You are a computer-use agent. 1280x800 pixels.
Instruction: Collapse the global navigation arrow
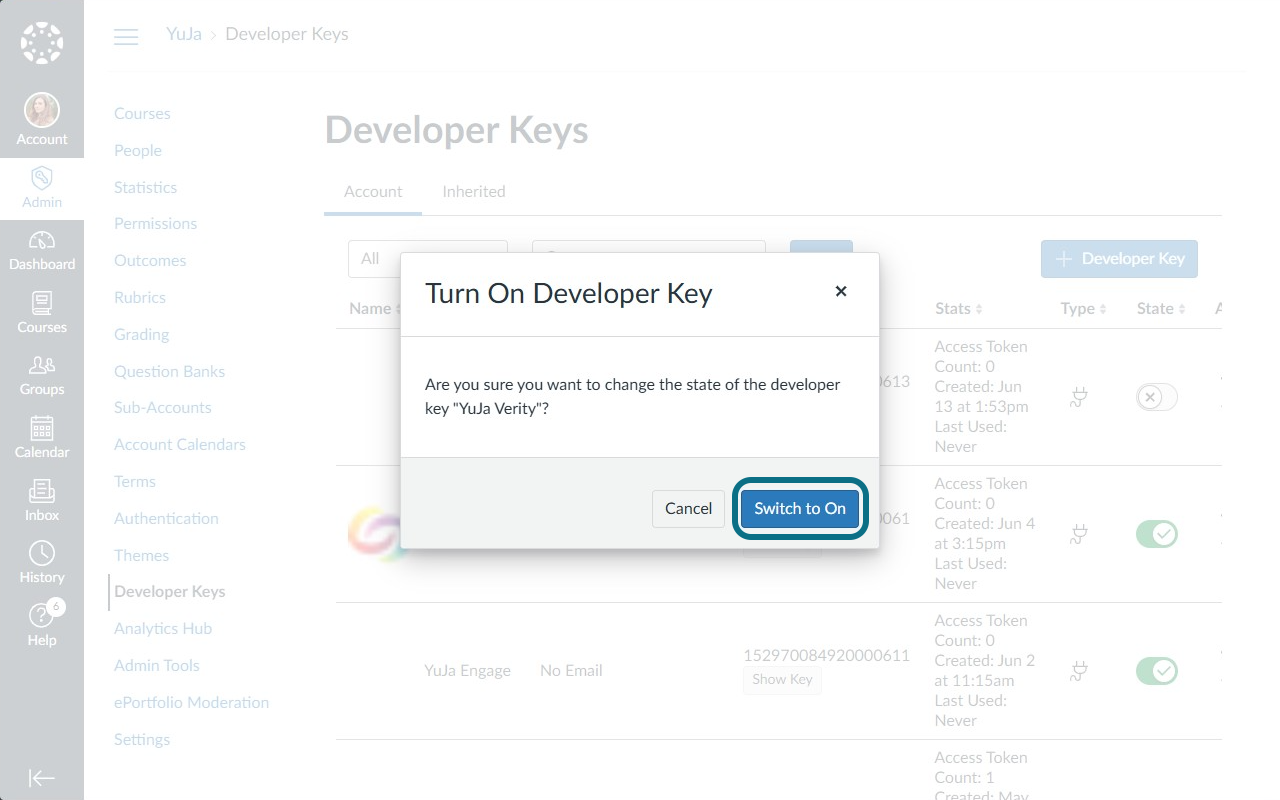point(42,778)
